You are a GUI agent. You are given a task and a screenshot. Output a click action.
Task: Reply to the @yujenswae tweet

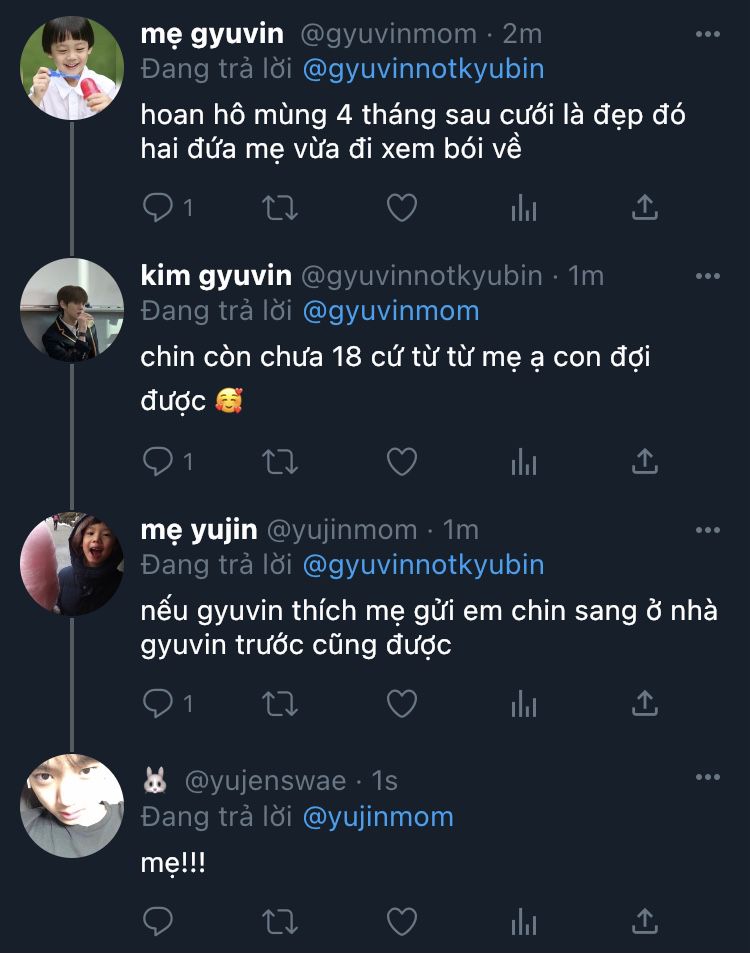tap(158, 920)
